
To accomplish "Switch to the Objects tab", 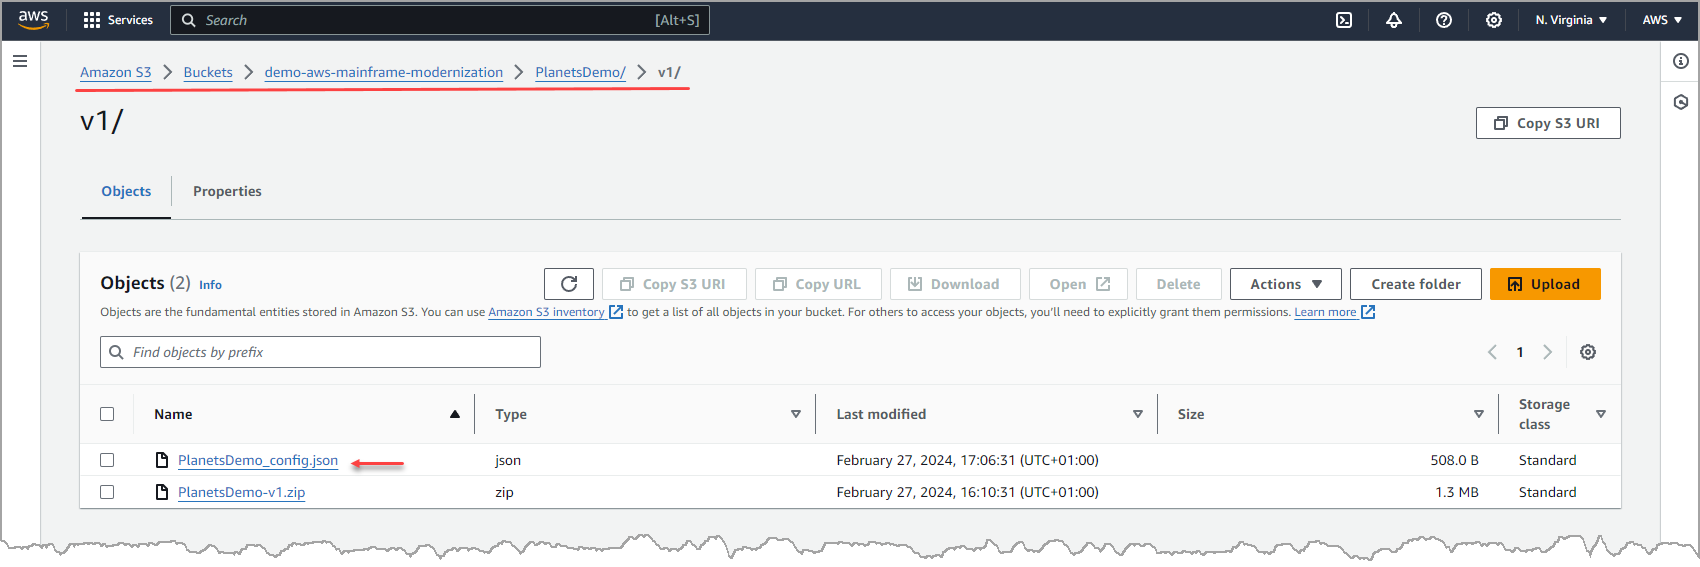I will 126,191.
